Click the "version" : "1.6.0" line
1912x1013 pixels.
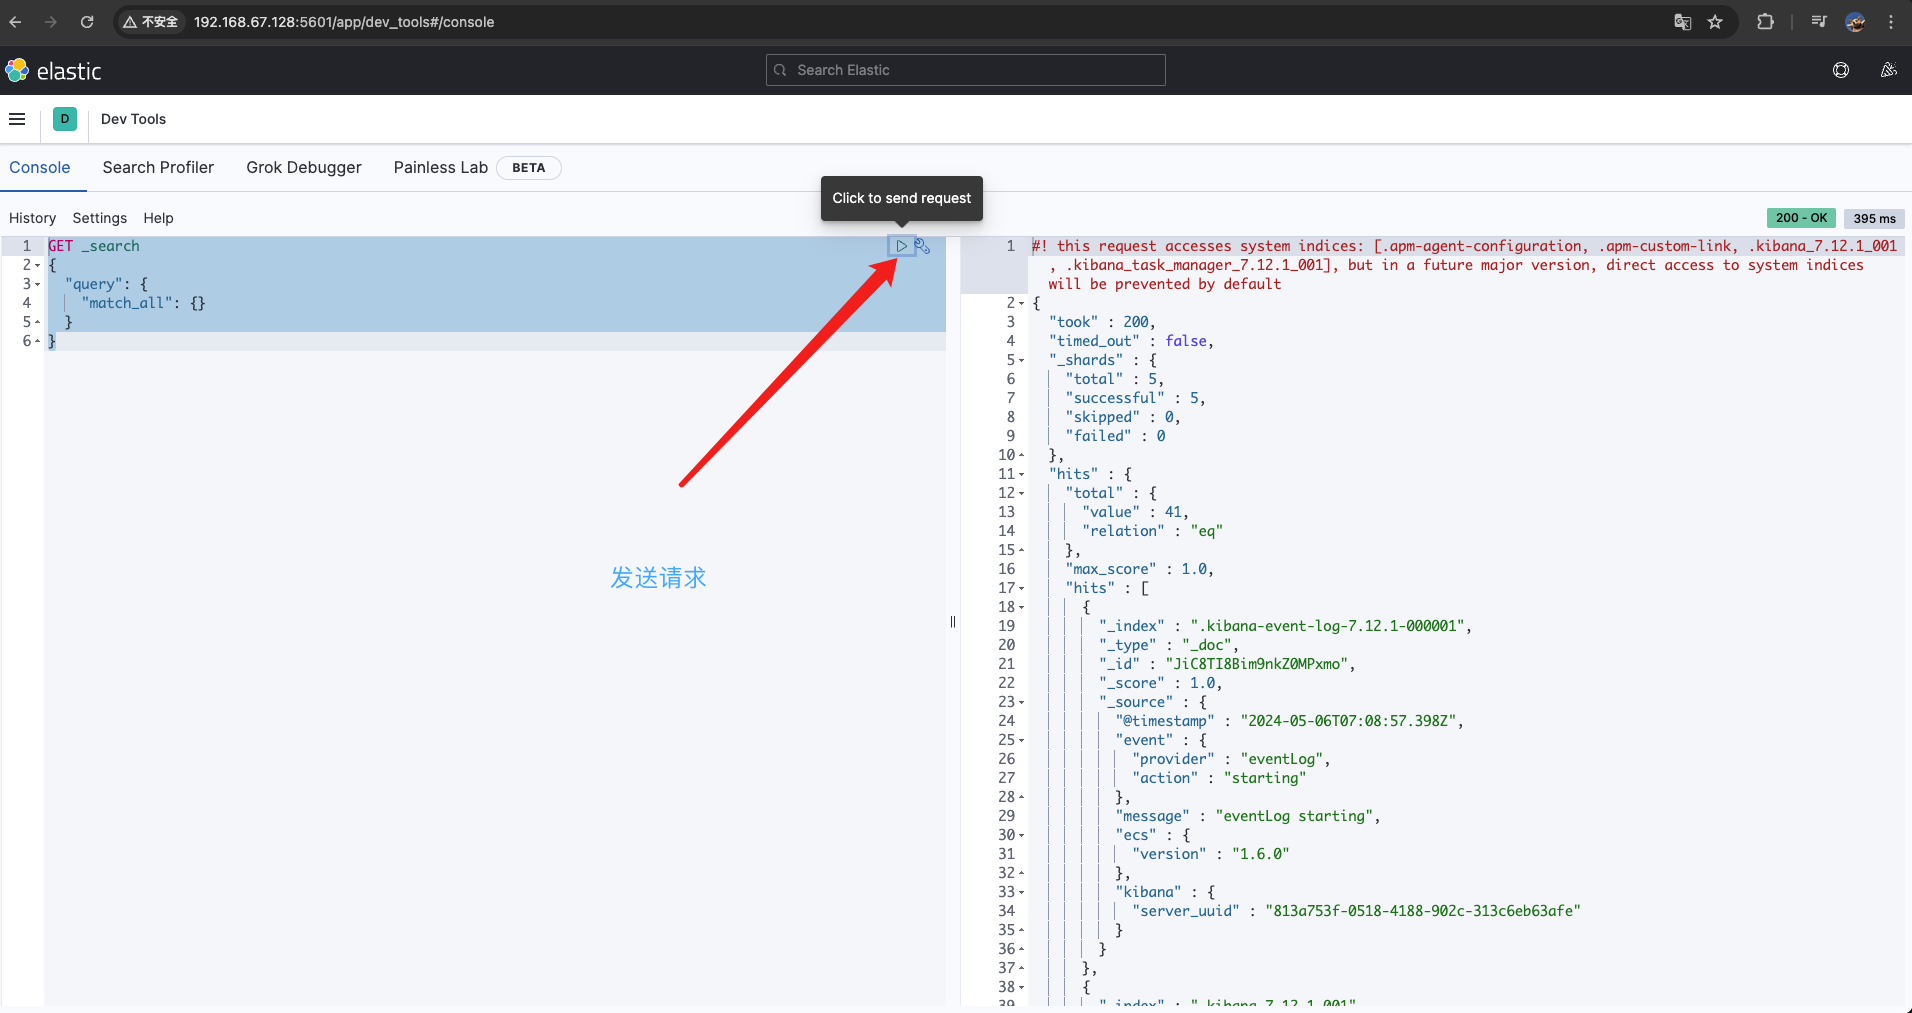click(x=1210, y=854)
